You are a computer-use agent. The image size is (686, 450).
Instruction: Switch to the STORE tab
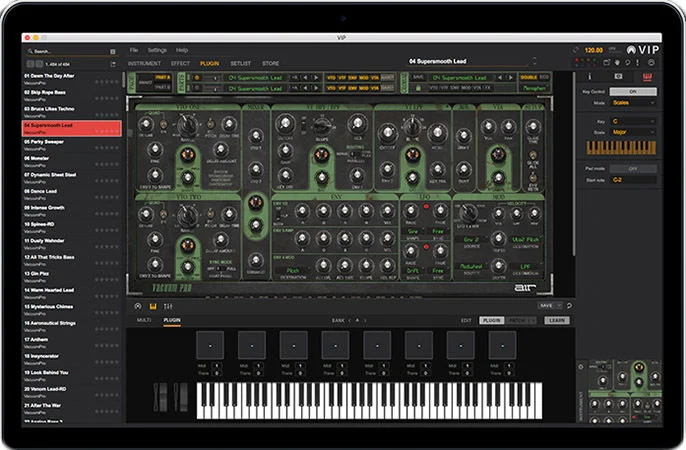(x=270, y=63)
